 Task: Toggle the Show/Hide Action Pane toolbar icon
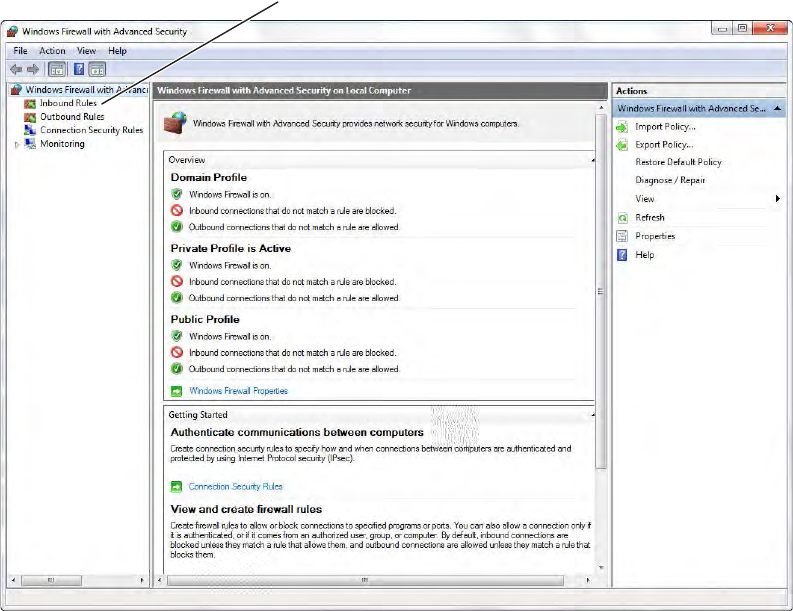coord(97,69)
